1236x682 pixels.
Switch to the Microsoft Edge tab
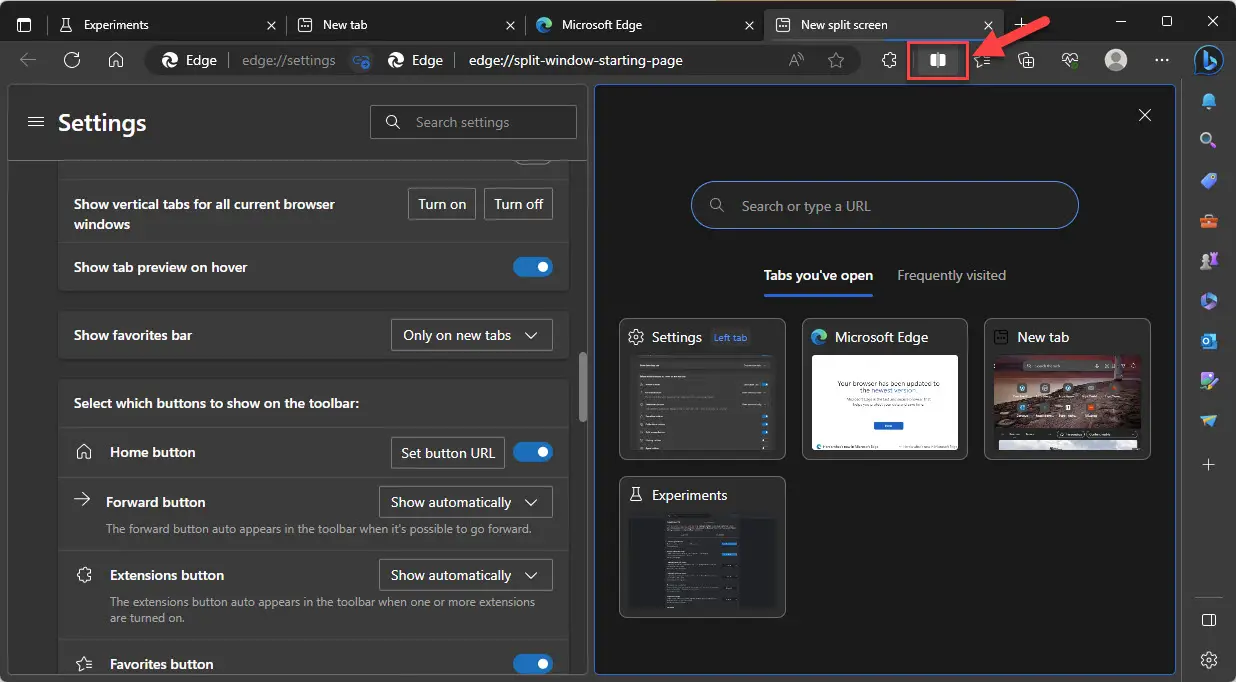point(644,25)
